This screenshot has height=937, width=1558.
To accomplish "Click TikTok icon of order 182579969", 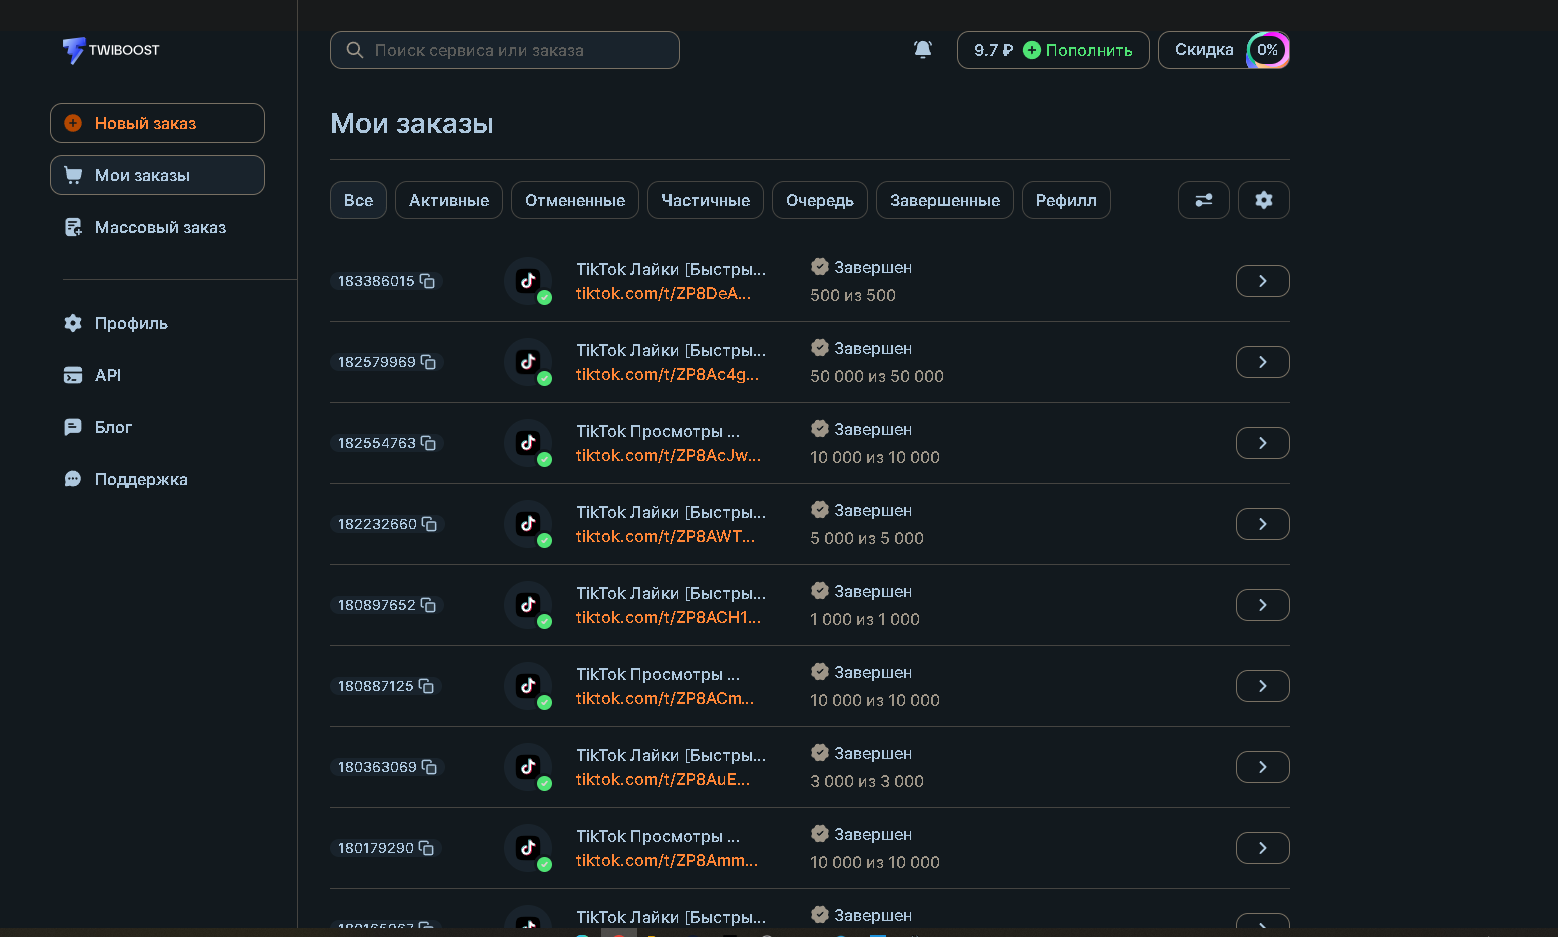I will click(x=528, y=362).
